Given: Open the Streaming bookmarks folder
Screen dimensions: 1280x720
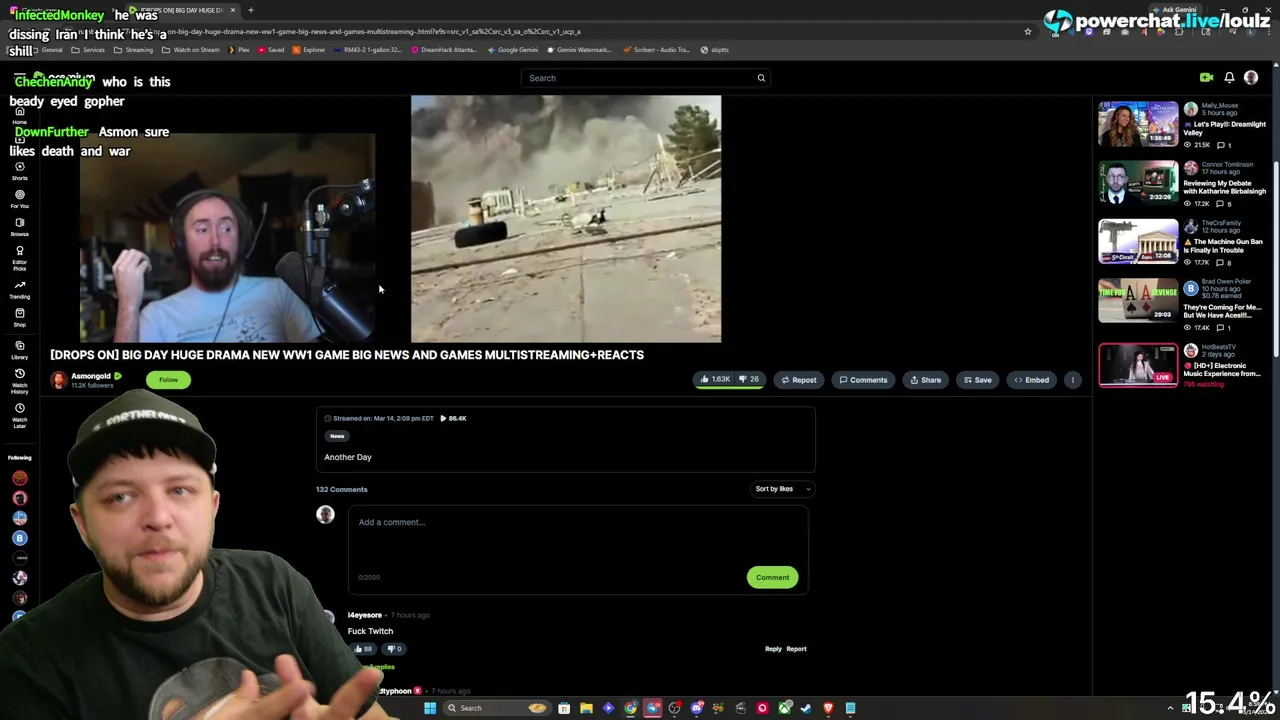Looking at the screenshot, I should (134, 50).
